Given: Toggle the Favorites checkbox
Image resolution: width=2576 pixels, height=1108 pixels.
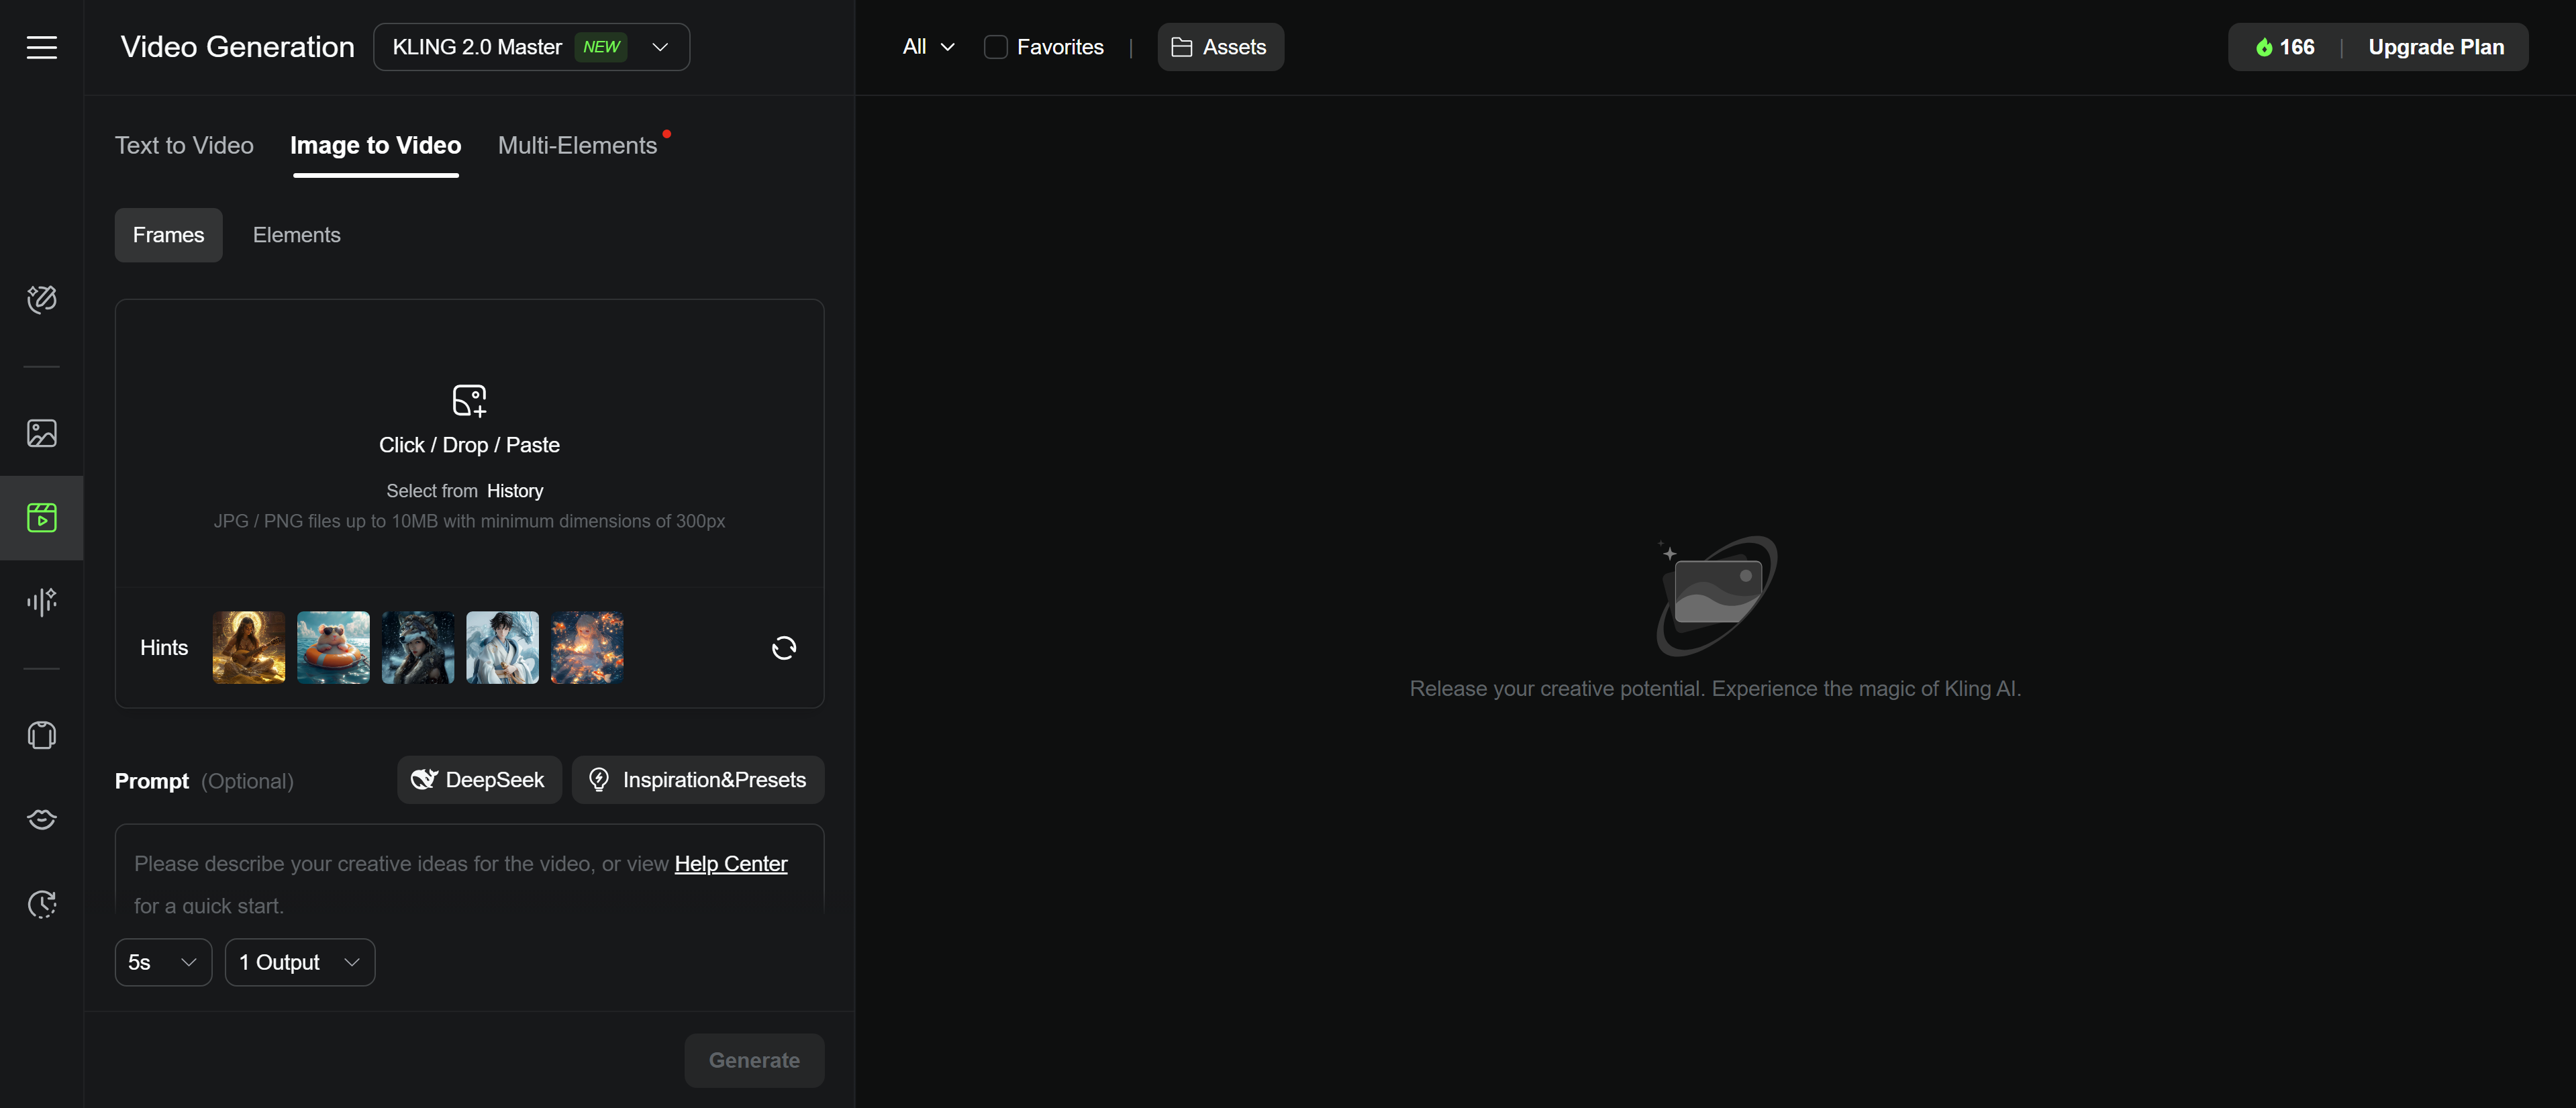Looking at the screenshot, I should coord(995,47).
